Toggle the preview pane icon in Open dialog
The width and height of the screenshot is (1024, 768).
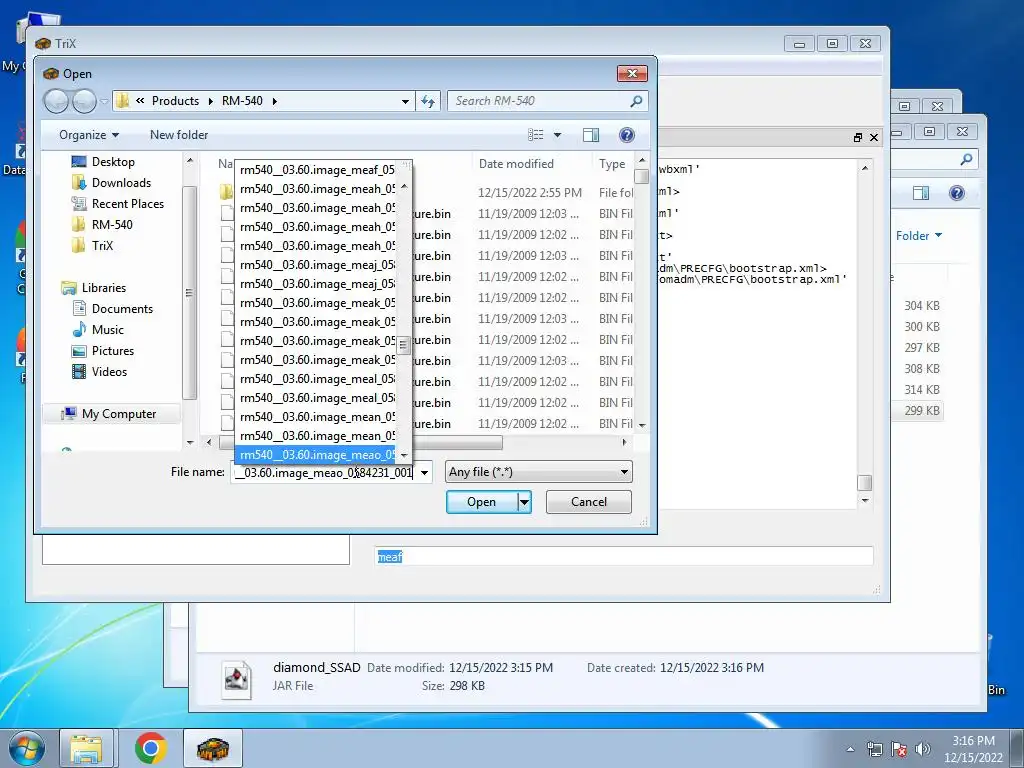pyautogui.click(x=591, y=135)
